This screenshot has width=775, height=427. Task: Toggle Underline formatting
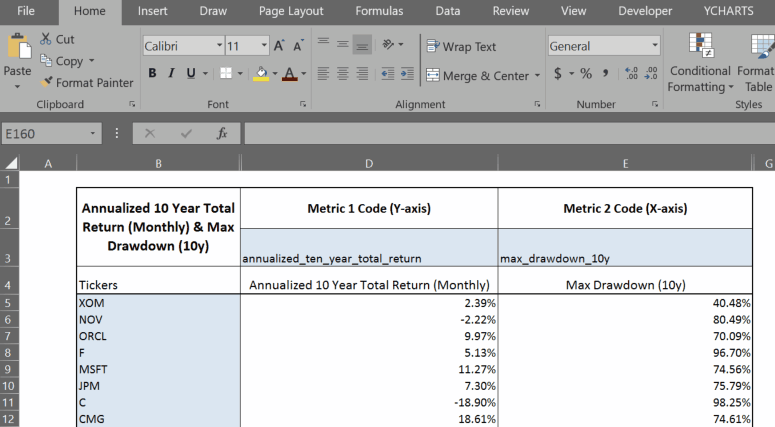click(191, 73)
